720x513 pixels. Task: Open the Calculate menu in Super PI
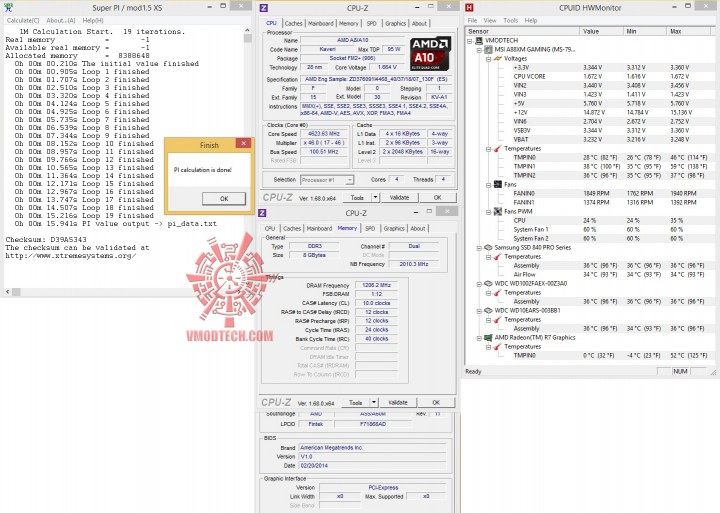tap(23, 21)
